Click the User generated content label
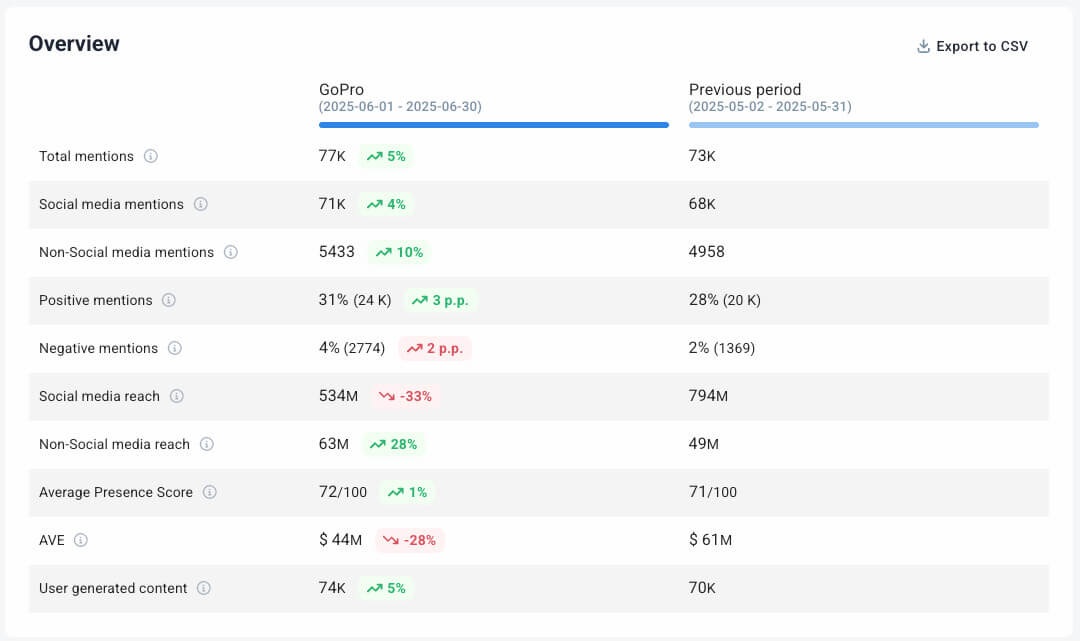The image size is (1080, 641). (113, 588)
